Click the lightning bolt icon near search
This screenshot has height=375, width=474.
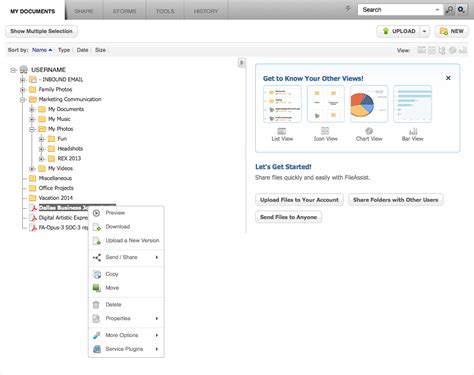tap(348, 10)
